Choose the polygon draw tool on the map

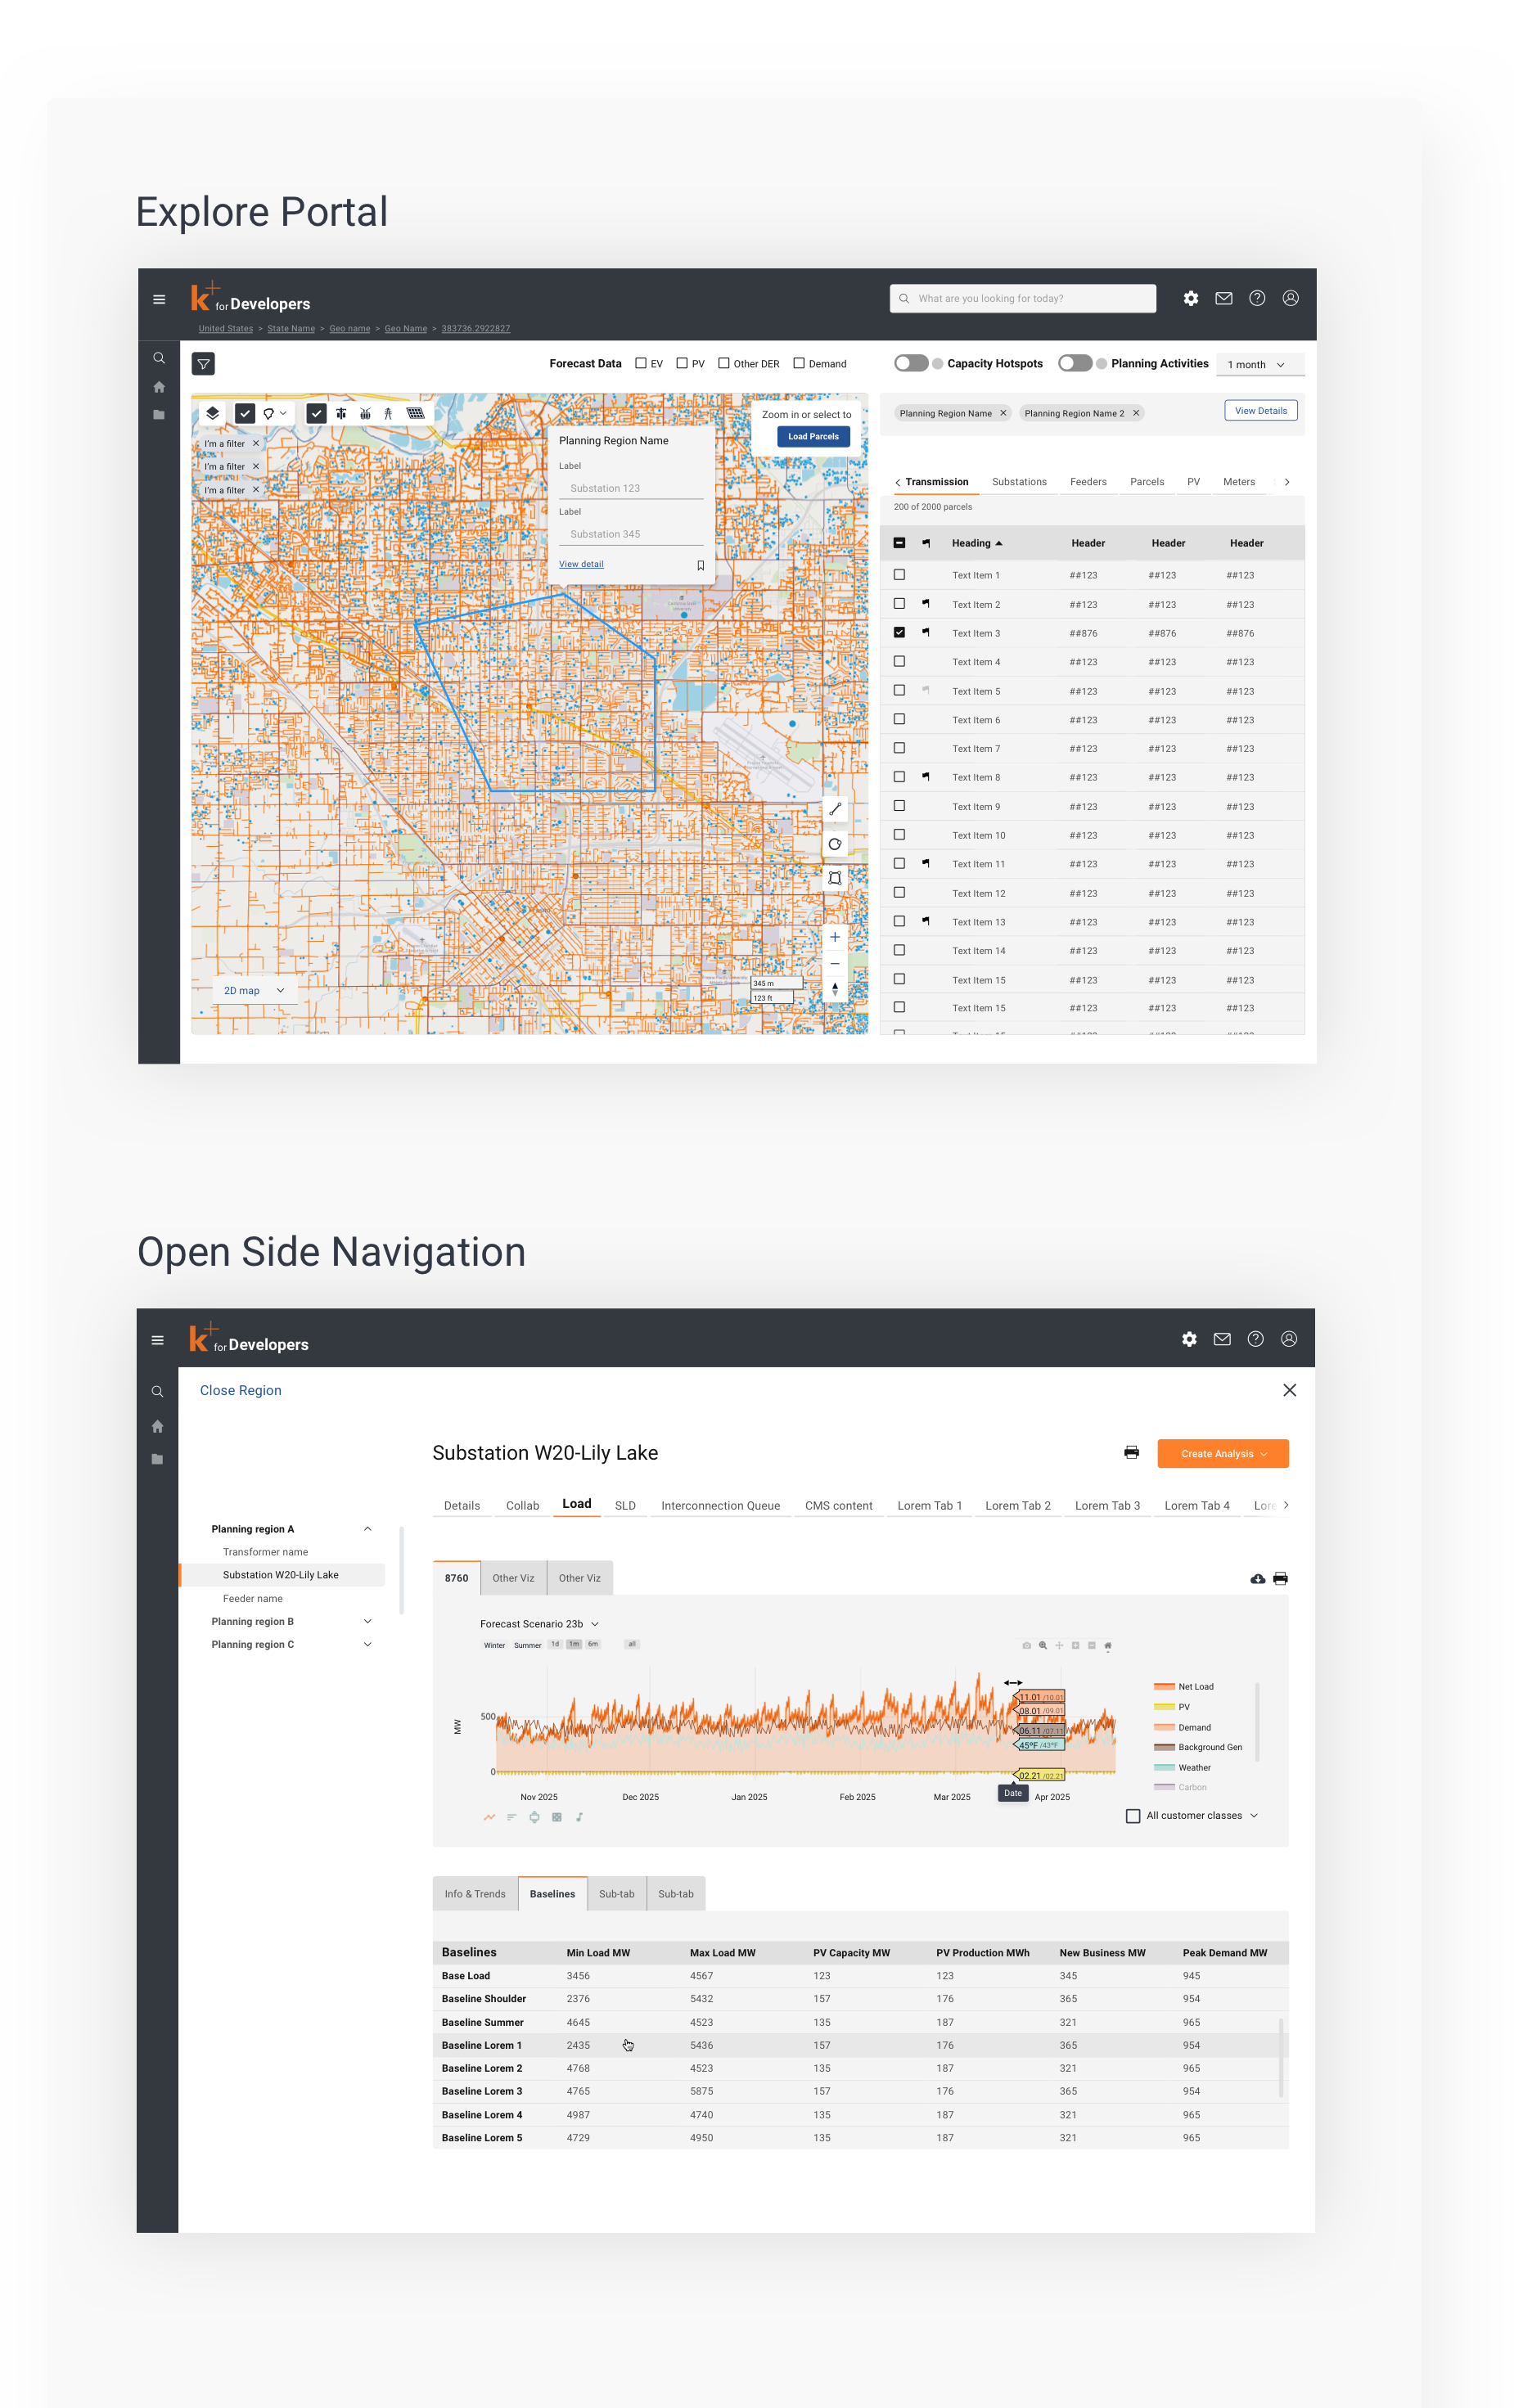click(x=834, y=878)
